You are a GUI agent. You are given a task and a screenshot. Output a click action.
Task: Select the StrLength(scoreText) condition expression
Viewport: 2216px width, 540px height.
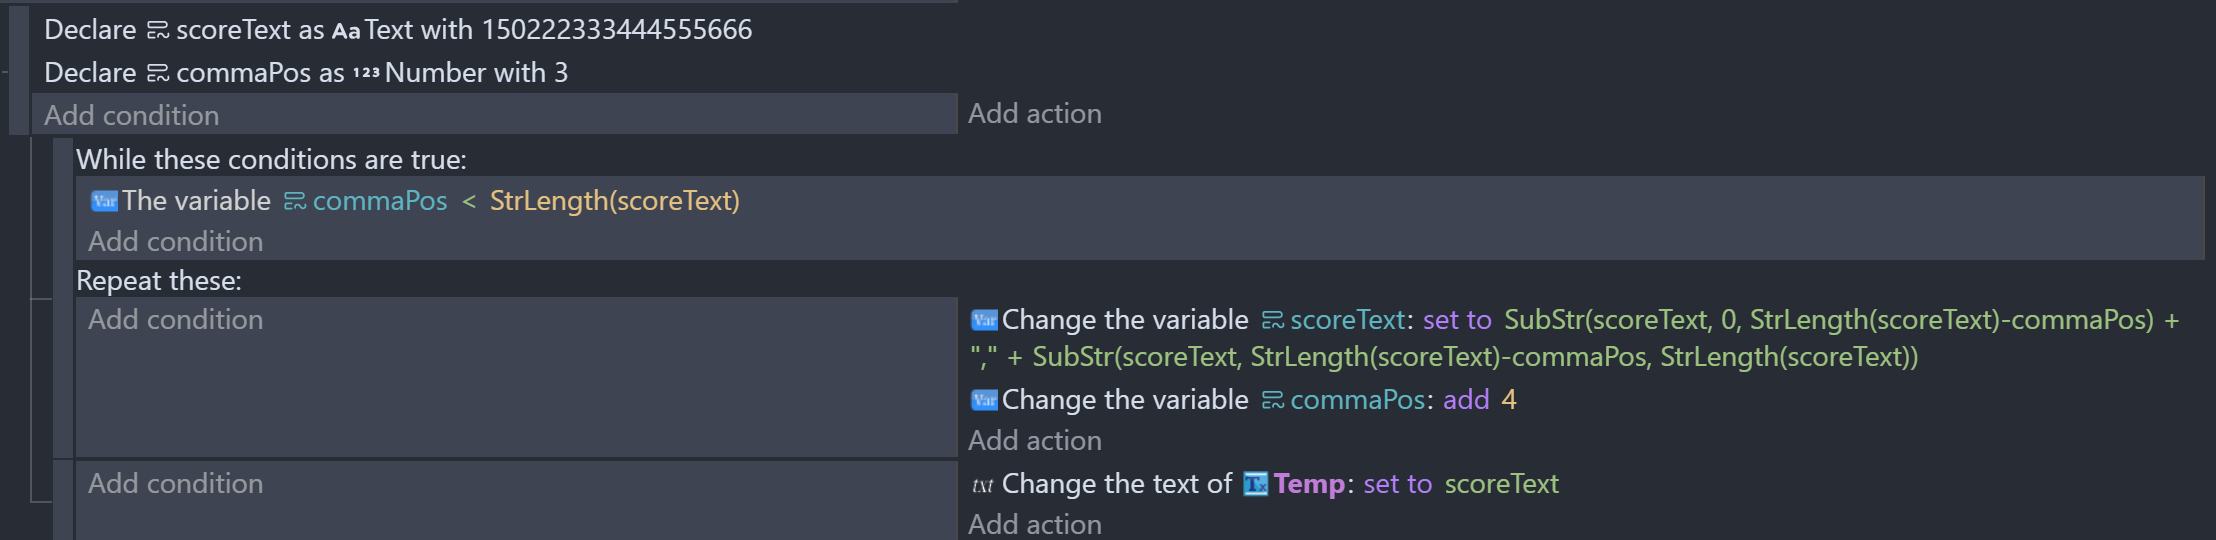(x=615, y=201)
